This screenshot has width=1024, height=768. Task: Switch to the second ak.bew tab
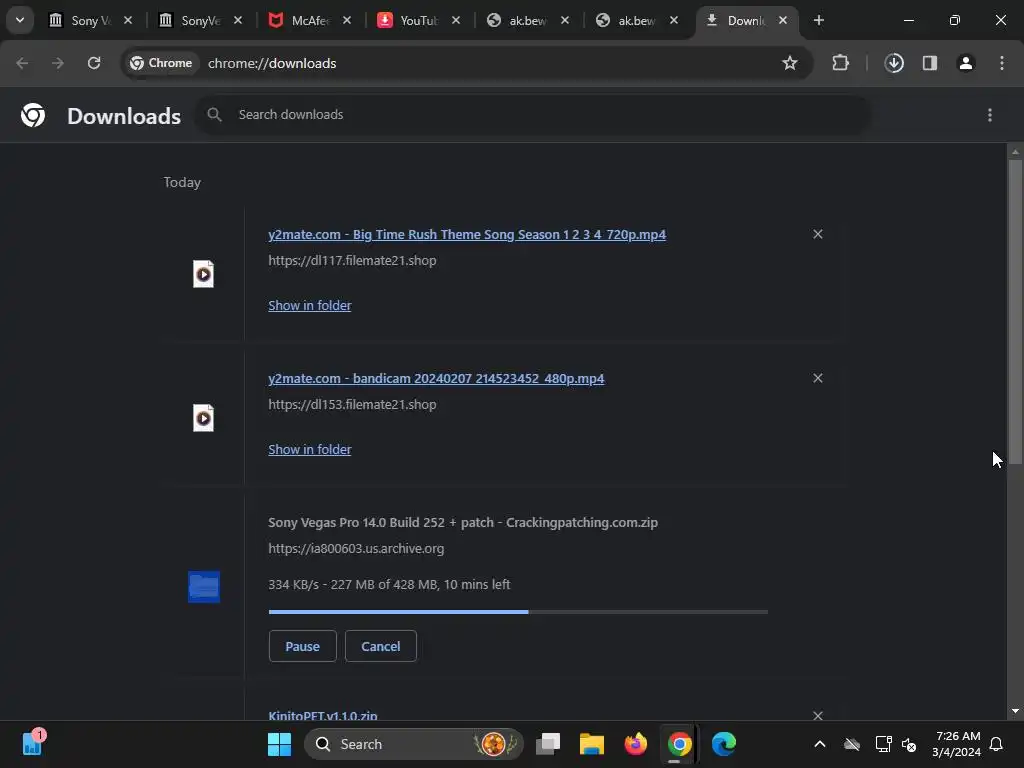(x=628, y=20)
